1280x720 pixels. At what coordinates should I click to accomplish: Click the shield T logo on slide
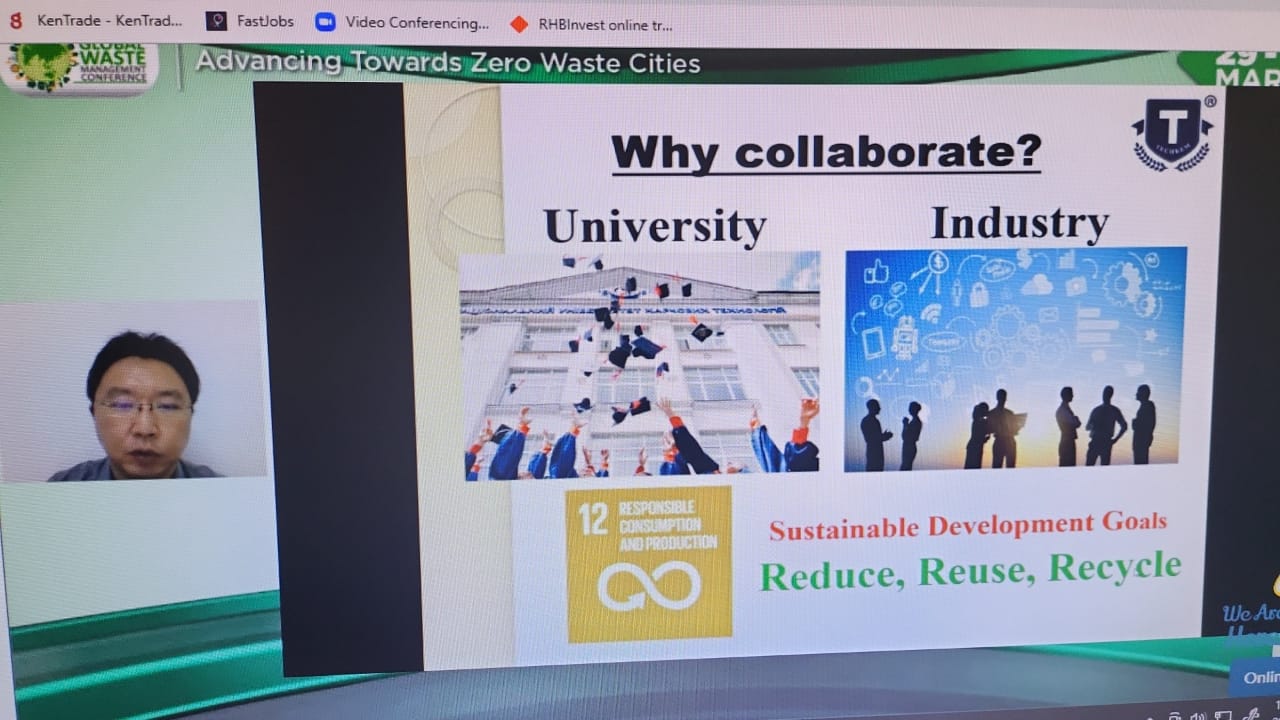click(1171, 134)
